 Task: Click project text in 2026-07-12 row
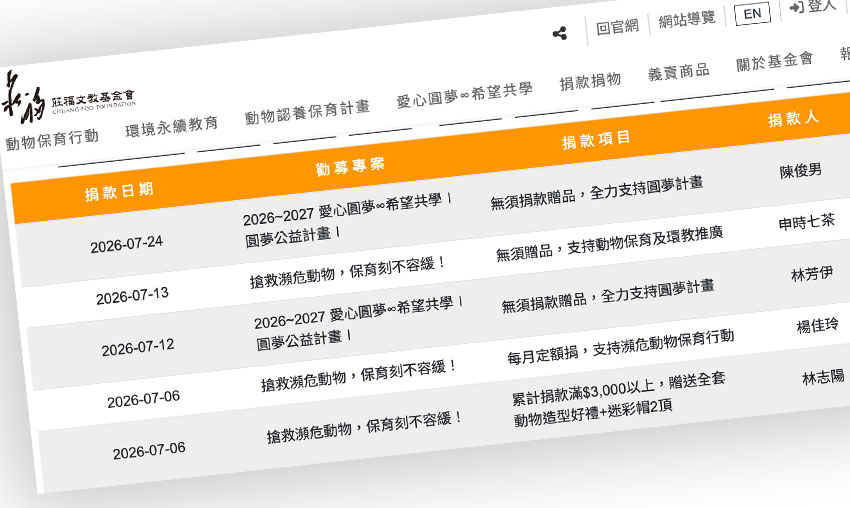pos(358,323)
